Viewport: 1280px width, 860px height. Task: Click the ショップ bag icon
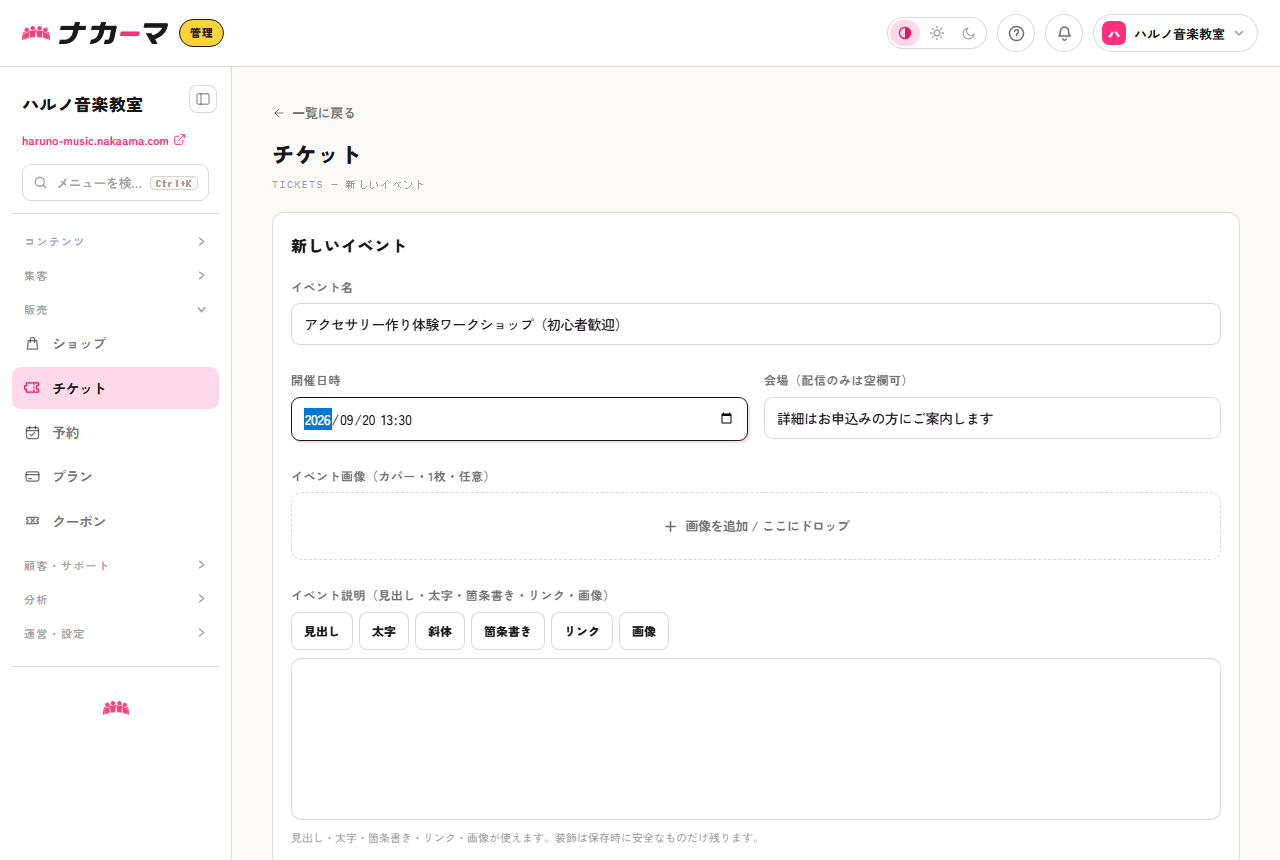click(x=32, y=343)
